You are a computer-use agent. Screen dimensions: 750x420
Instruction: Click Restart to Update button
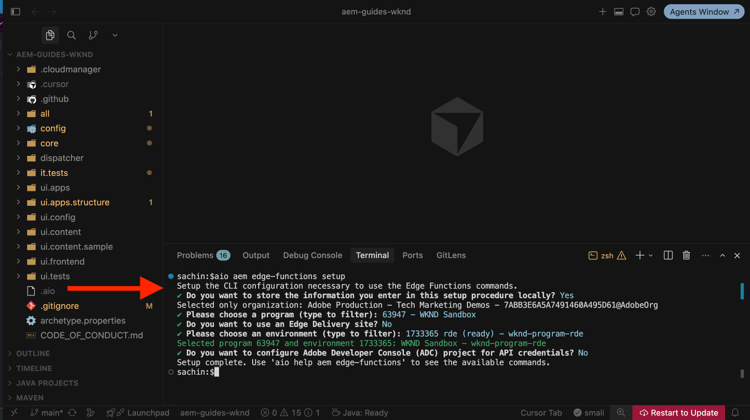point(679,413)
